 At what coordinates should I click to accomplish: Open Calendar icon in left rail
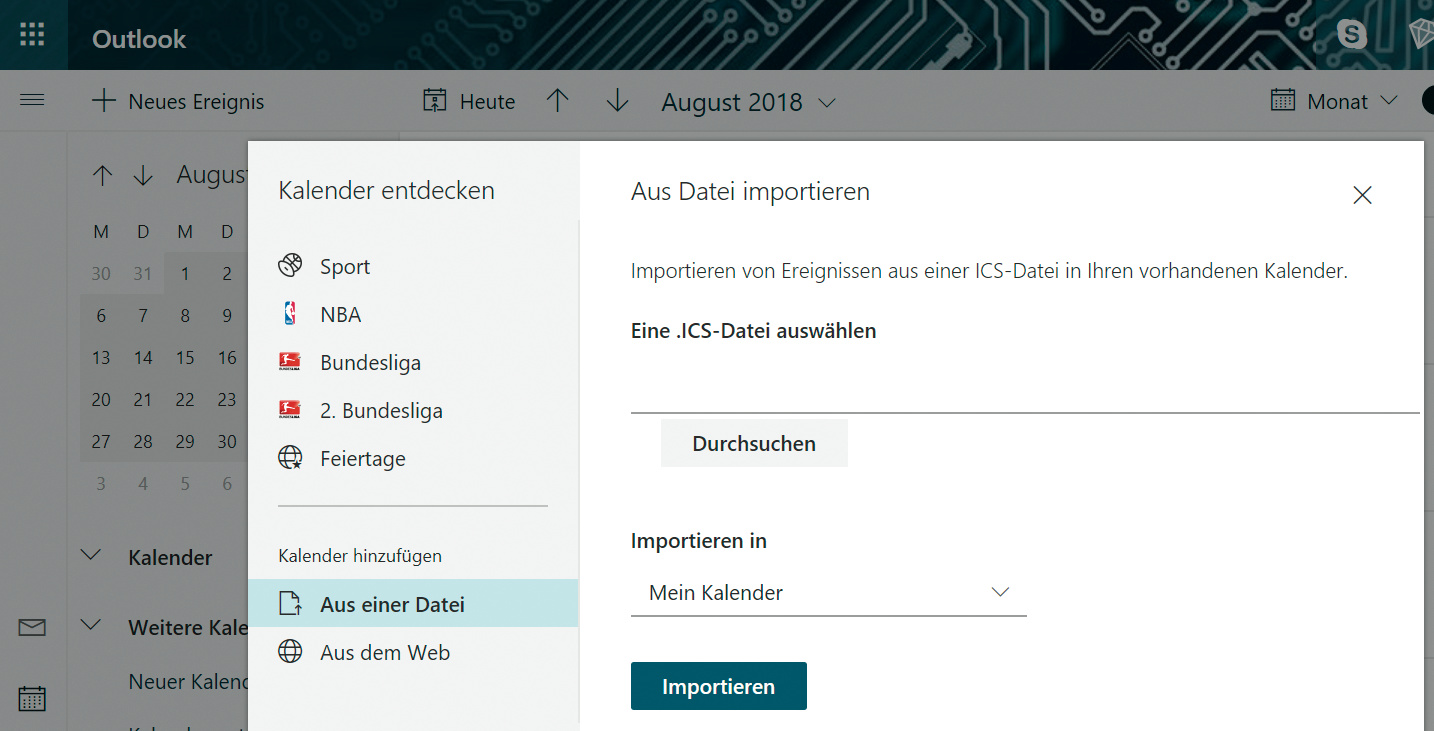[x=32, y=698]
